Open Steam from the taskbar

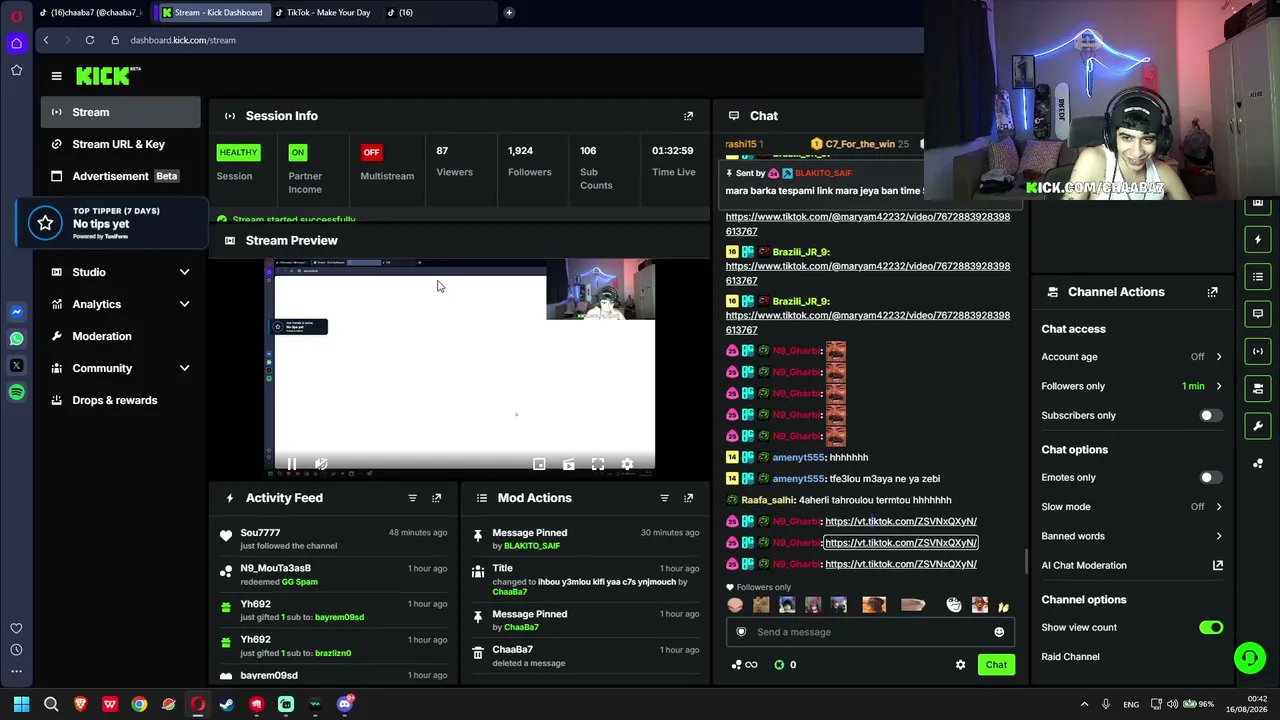tap(227, 704)
